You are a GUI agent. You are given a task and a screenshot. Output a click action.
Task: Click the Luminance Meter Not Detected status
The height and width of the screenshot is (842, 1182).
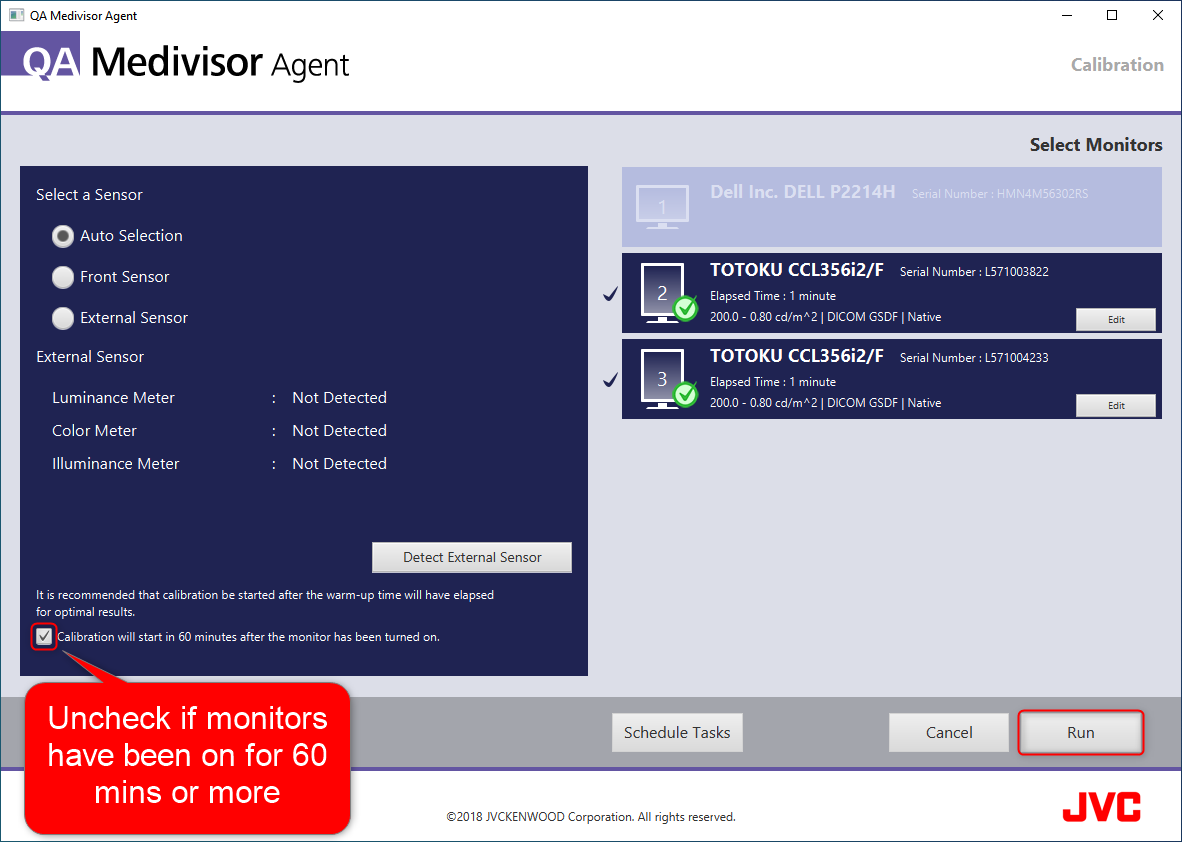pyautogui.click(x=339, y=397)
